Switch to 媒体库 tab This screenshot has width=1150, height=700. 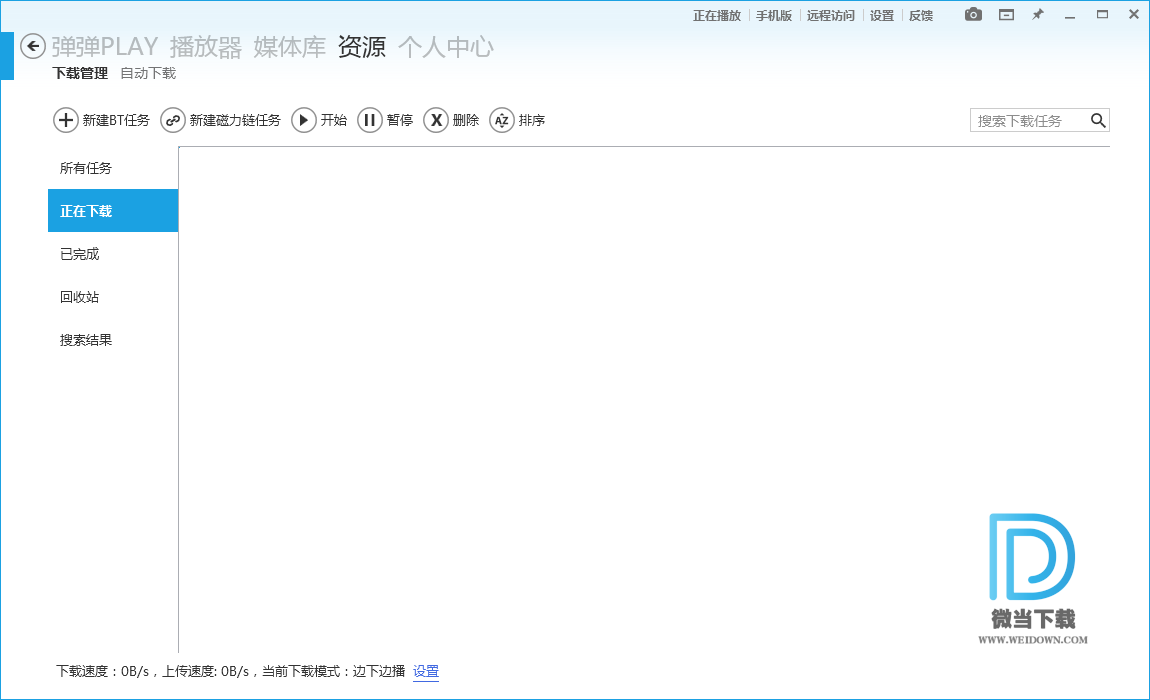(x=290, y=47)
